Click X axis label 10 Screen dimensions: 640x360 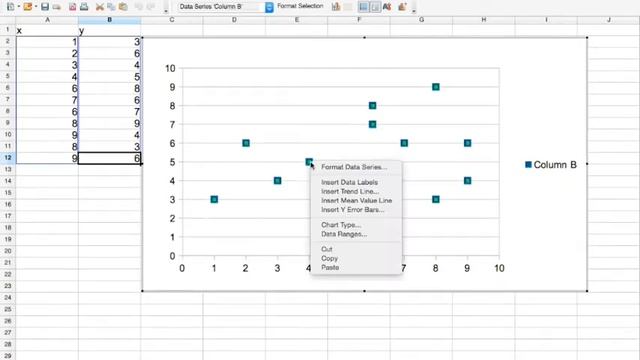tap(499, 268)
